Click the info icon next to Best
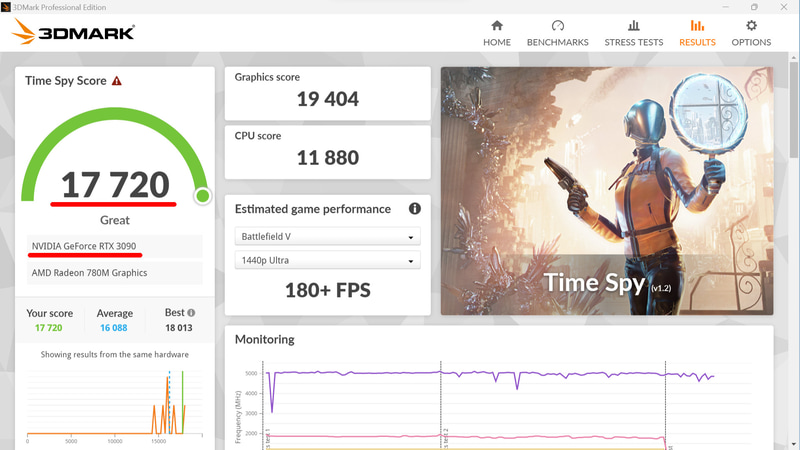The width and height of the screenshot is (800, 450). (x=191, y=313)
